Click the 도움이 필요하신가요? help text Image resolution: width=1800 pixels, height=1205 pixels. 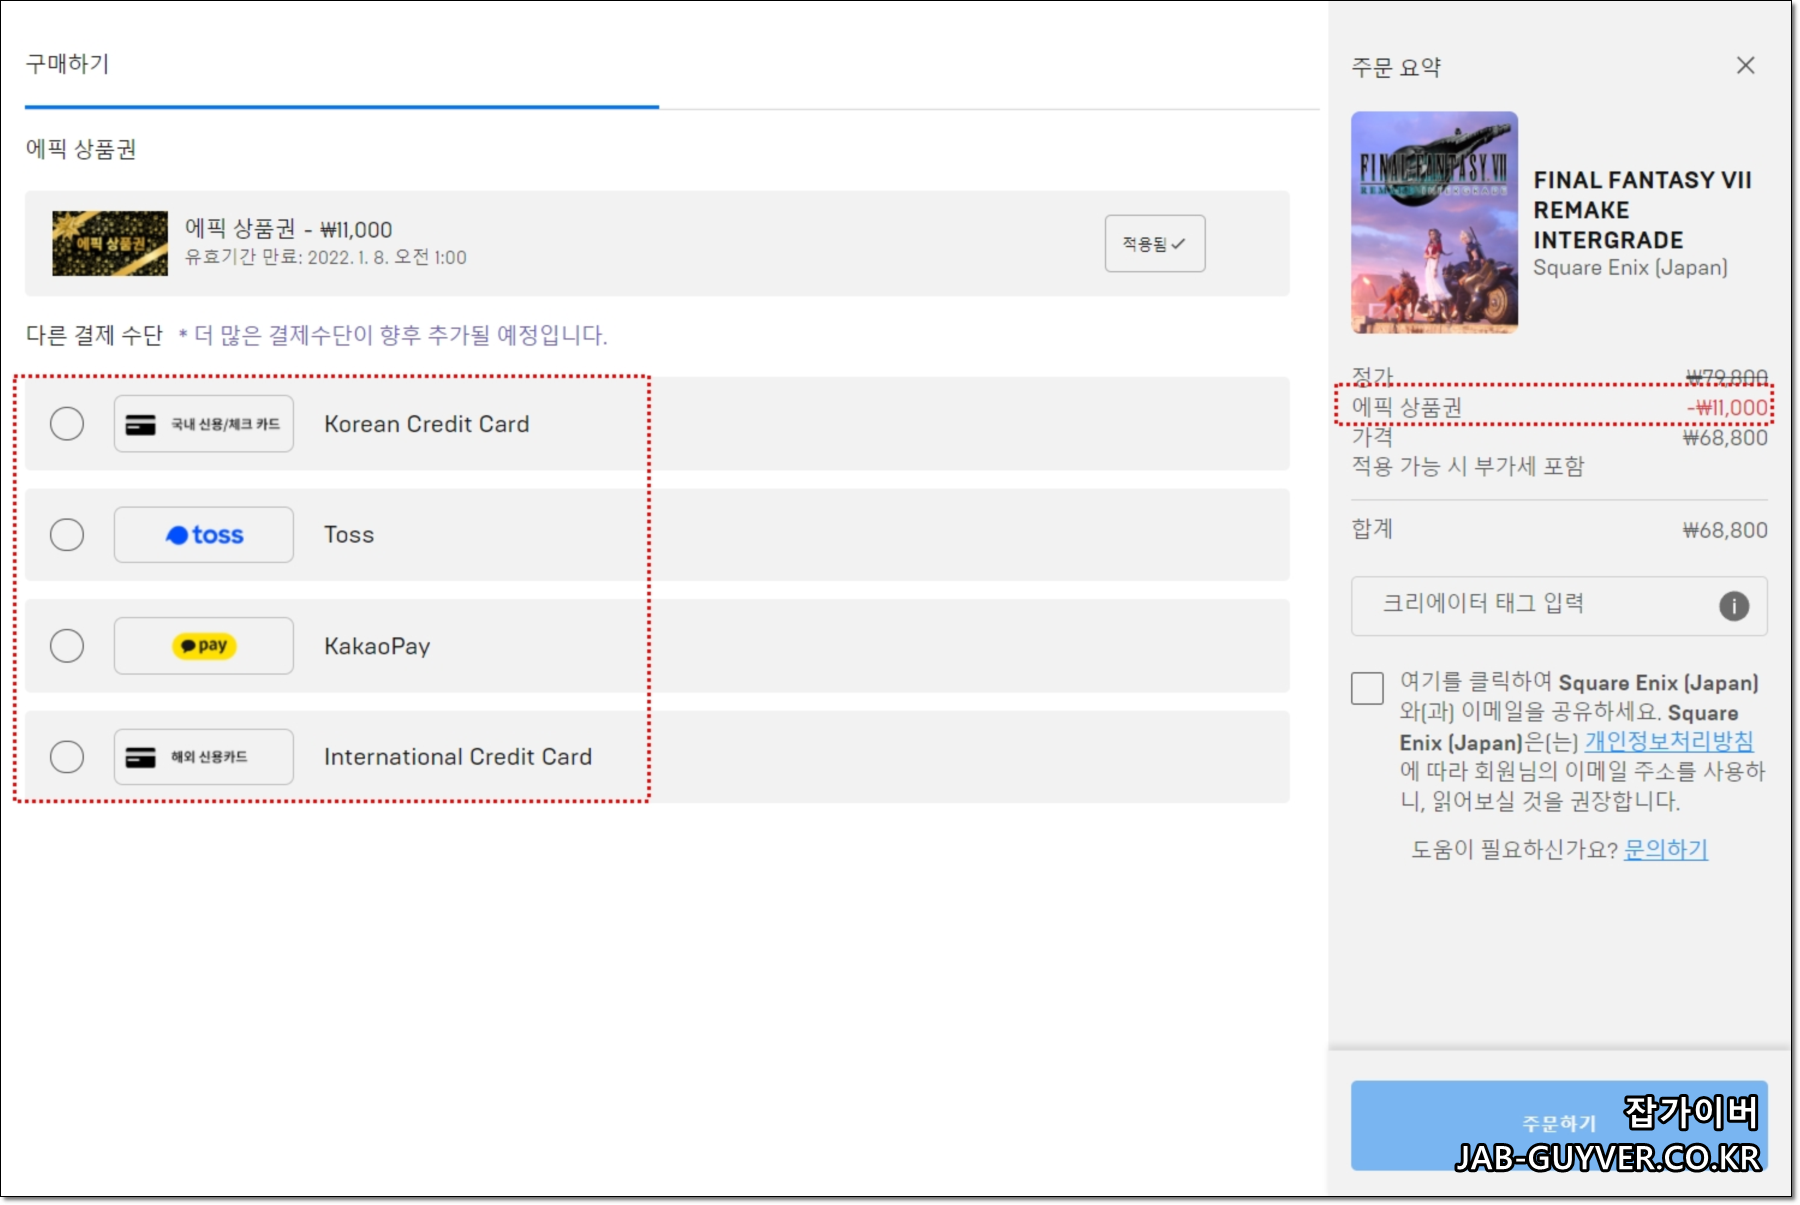1514,849
